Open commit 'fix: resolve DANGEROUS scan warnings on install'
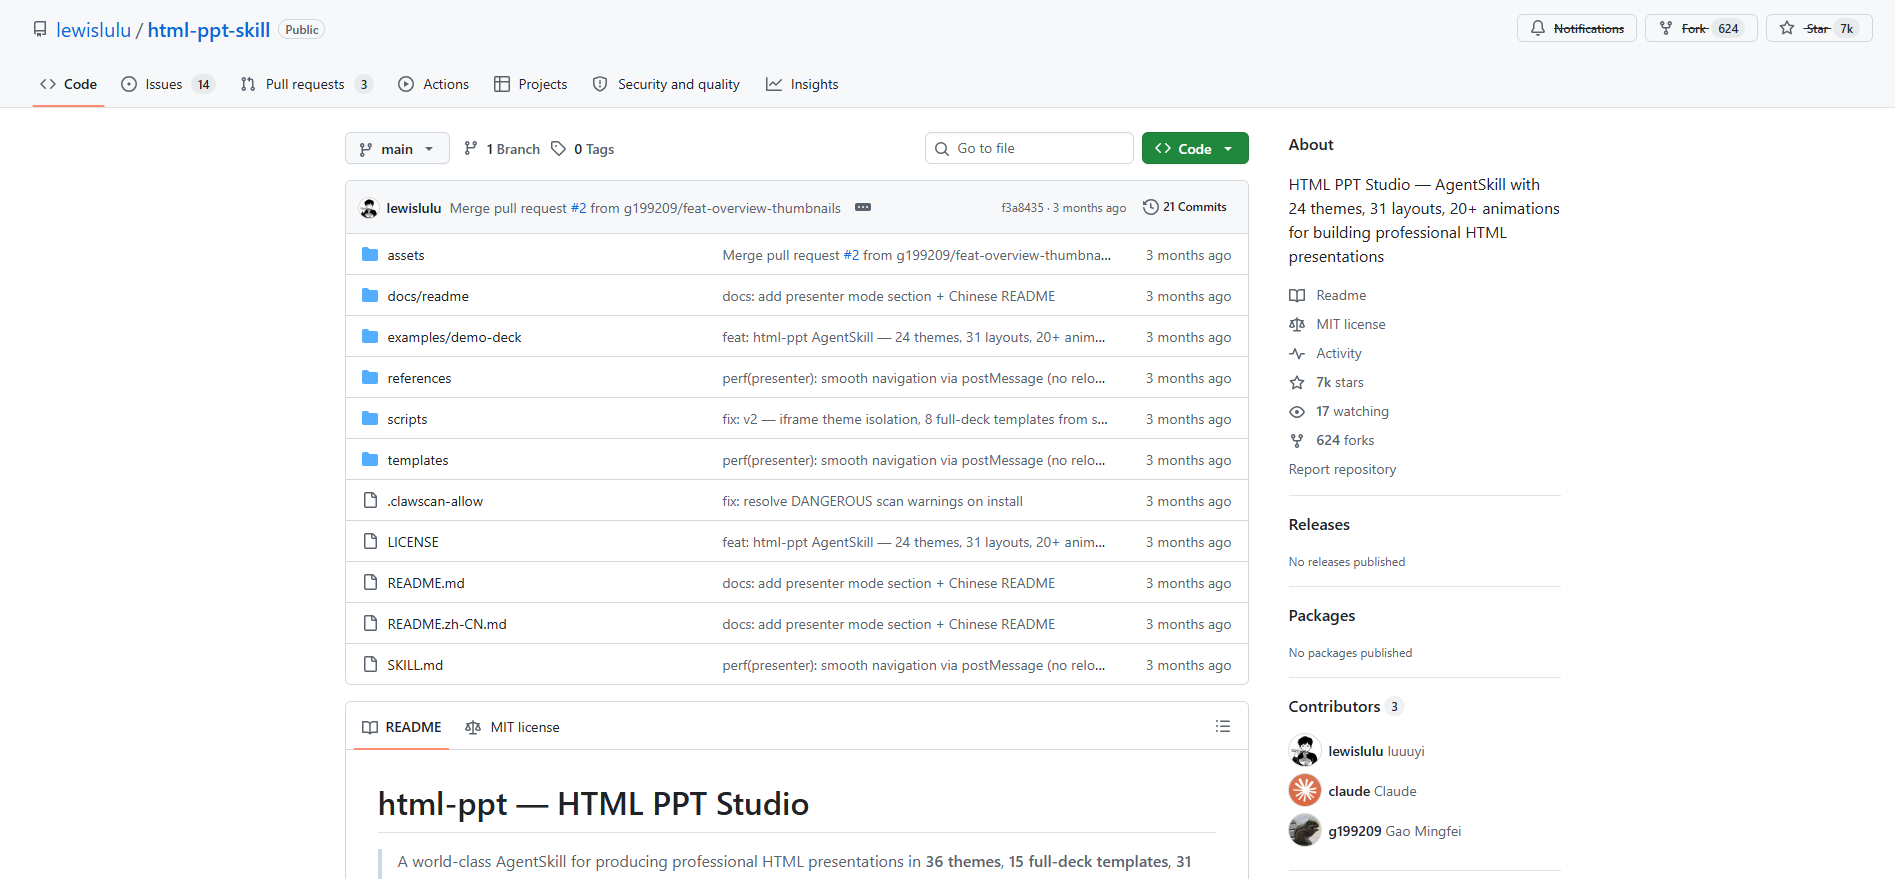This screenshot has height=879, width=1895. 872,501
